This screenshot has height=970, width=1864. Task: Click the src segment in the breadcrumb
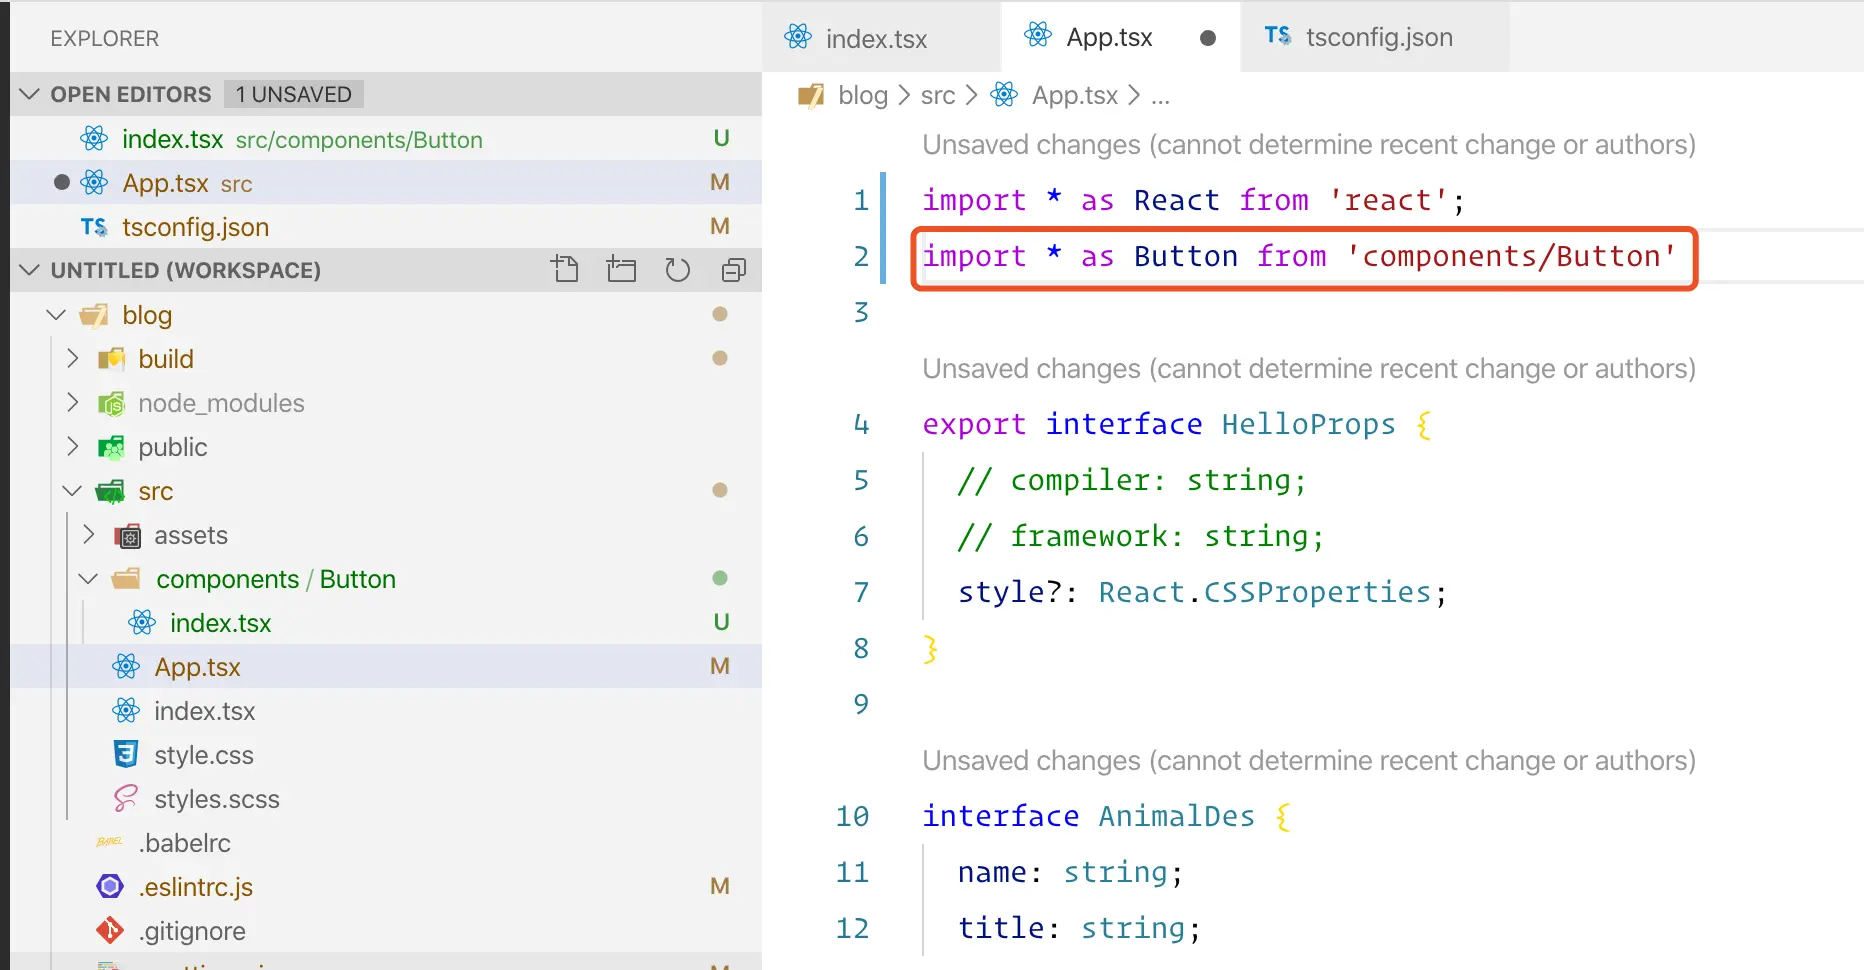point(938,95)
